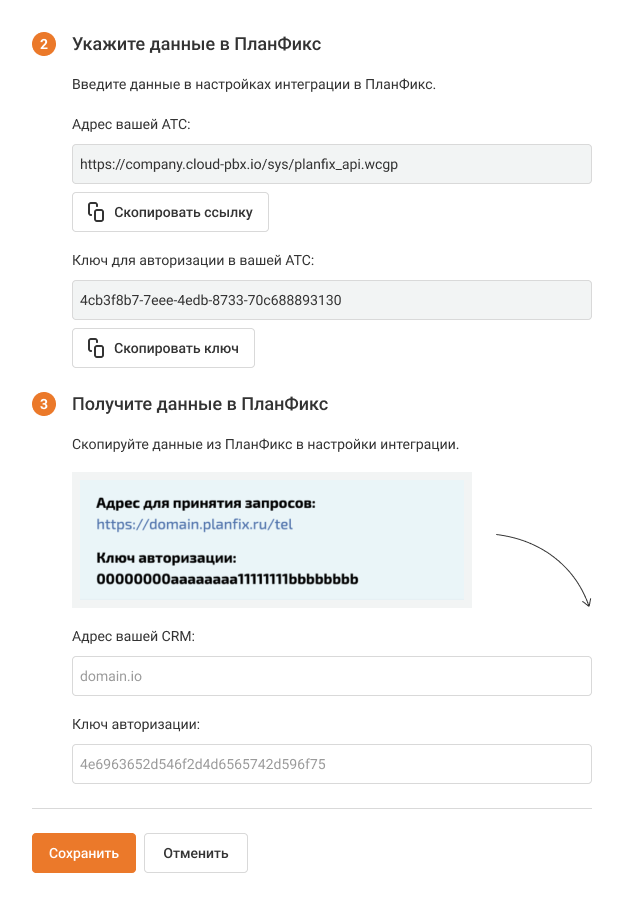This screenshot has width=624, height=905.
Task: Open the https://domain.planfix.ru/tel example link
Action: (x=193, y=523)
